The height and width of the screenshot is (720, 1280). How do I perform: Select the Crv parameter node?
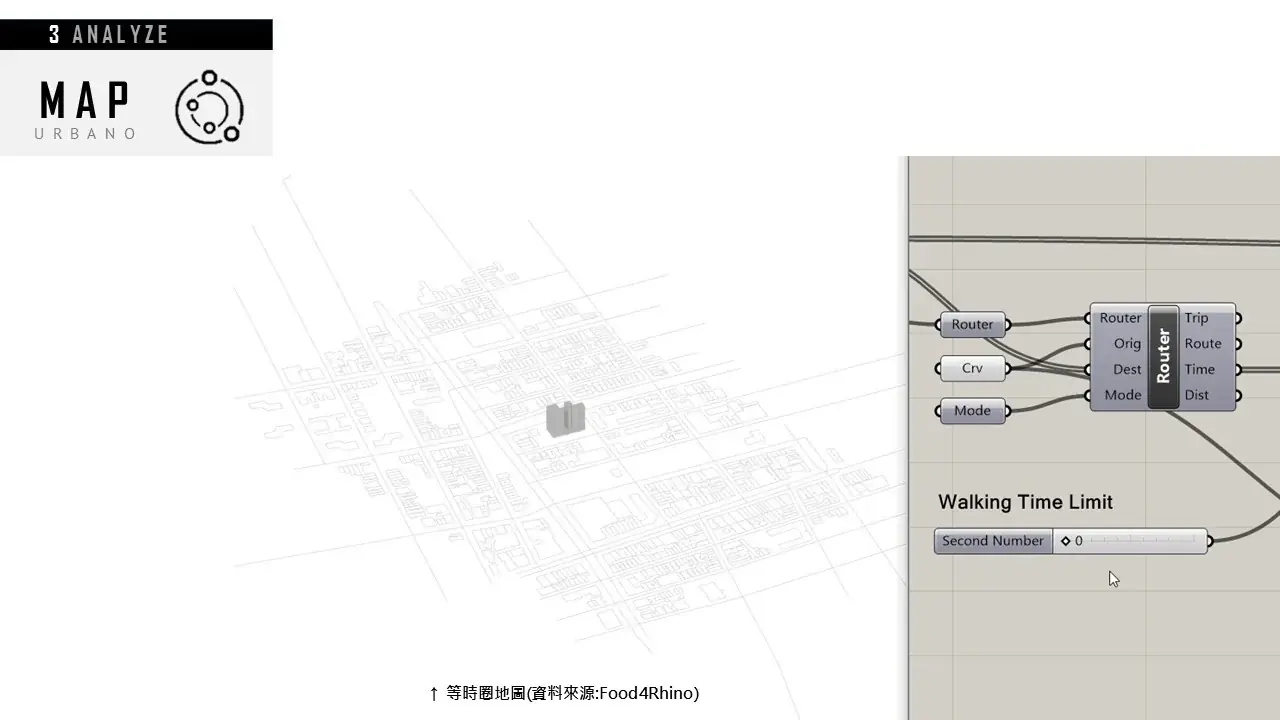point(972,368)
